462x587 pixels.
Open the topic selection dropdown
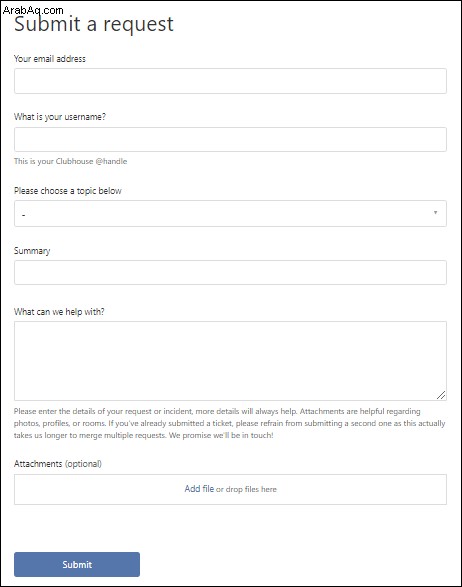[230, 213]
